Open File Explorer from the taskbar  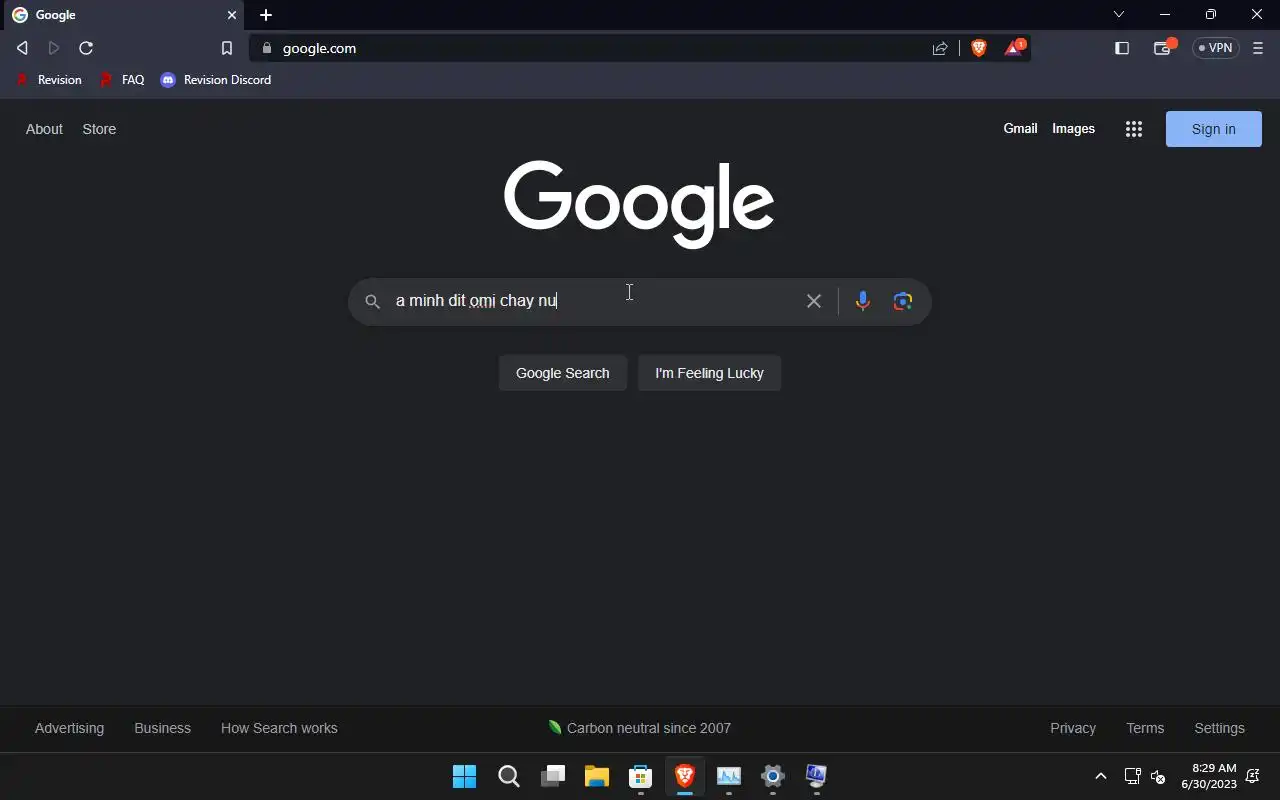(597, 776)
